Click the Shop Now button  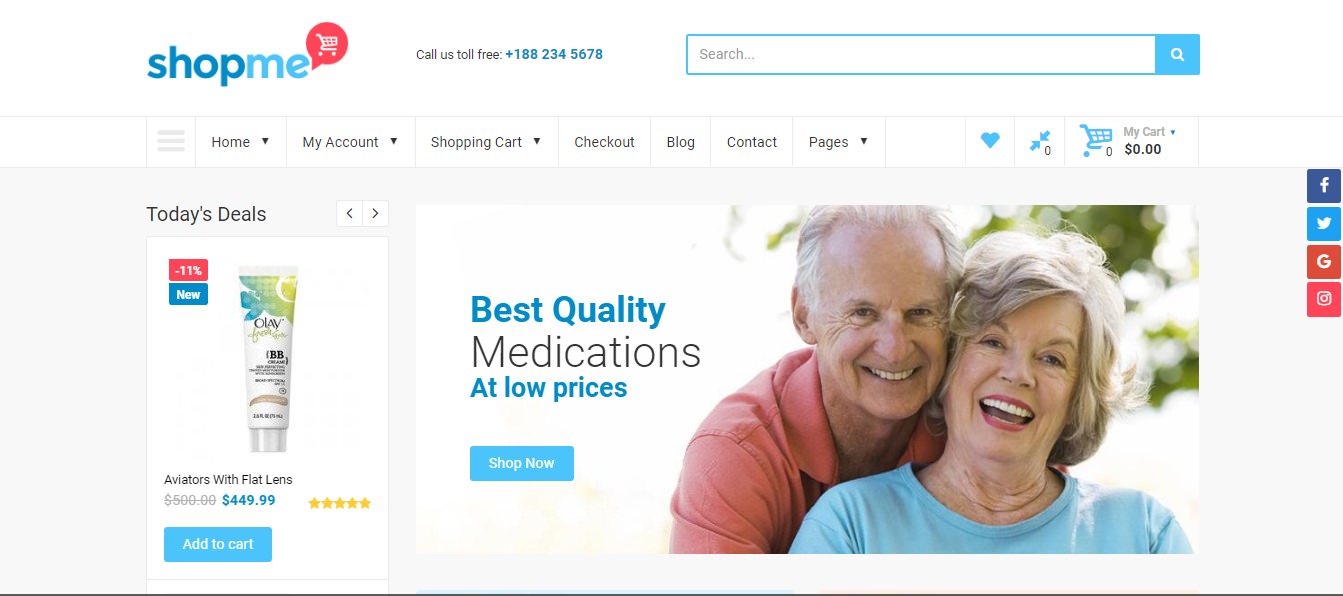click(x=522, y=463)
